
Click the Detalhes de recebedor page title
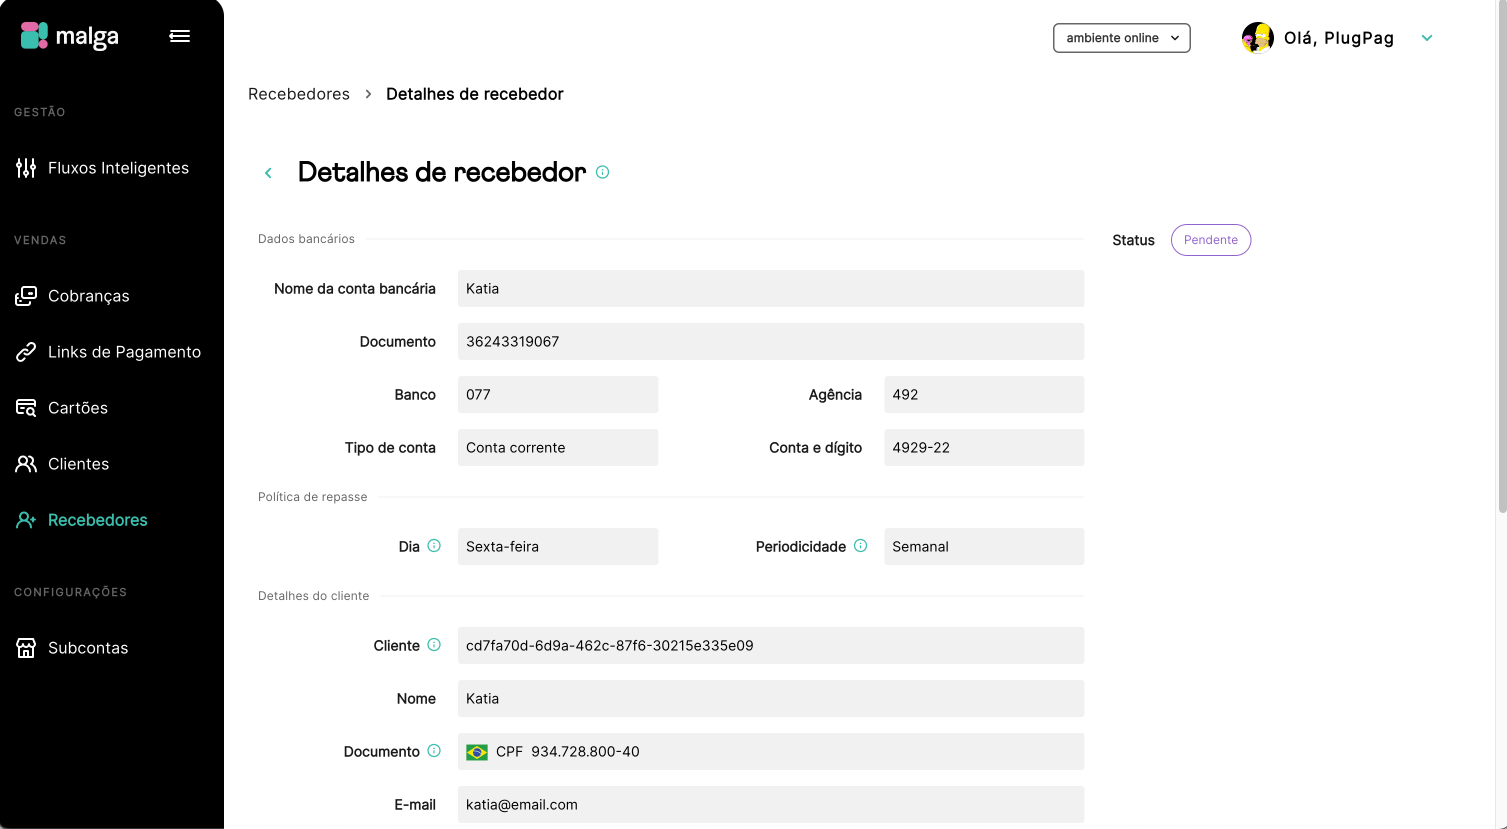[442, 172]
